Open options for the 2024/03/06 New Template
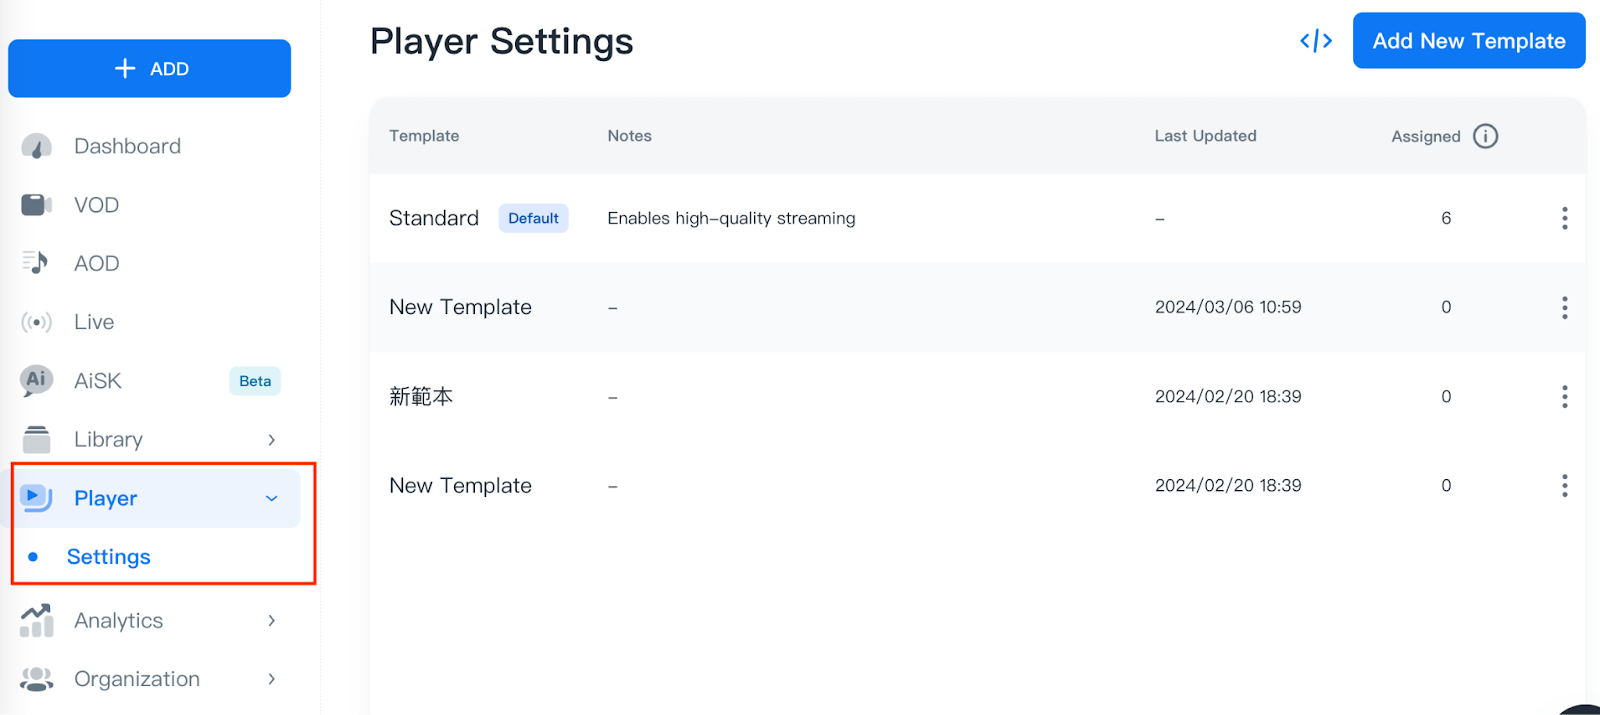 click(1564, 307)
